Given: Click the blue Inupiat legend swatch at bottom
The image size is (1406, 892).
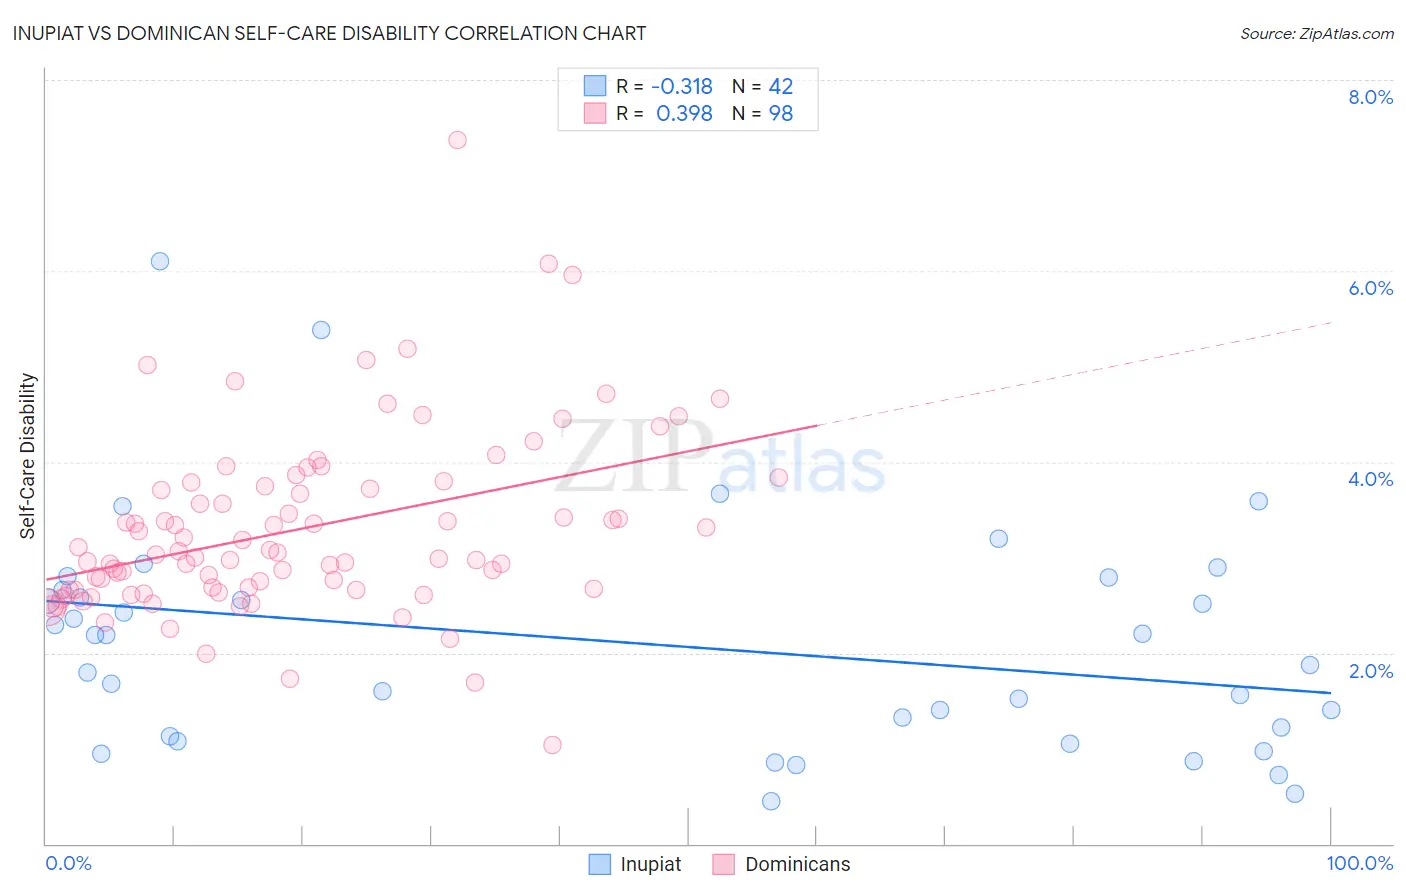Looking at the screenshot, I should click(599, 864).
